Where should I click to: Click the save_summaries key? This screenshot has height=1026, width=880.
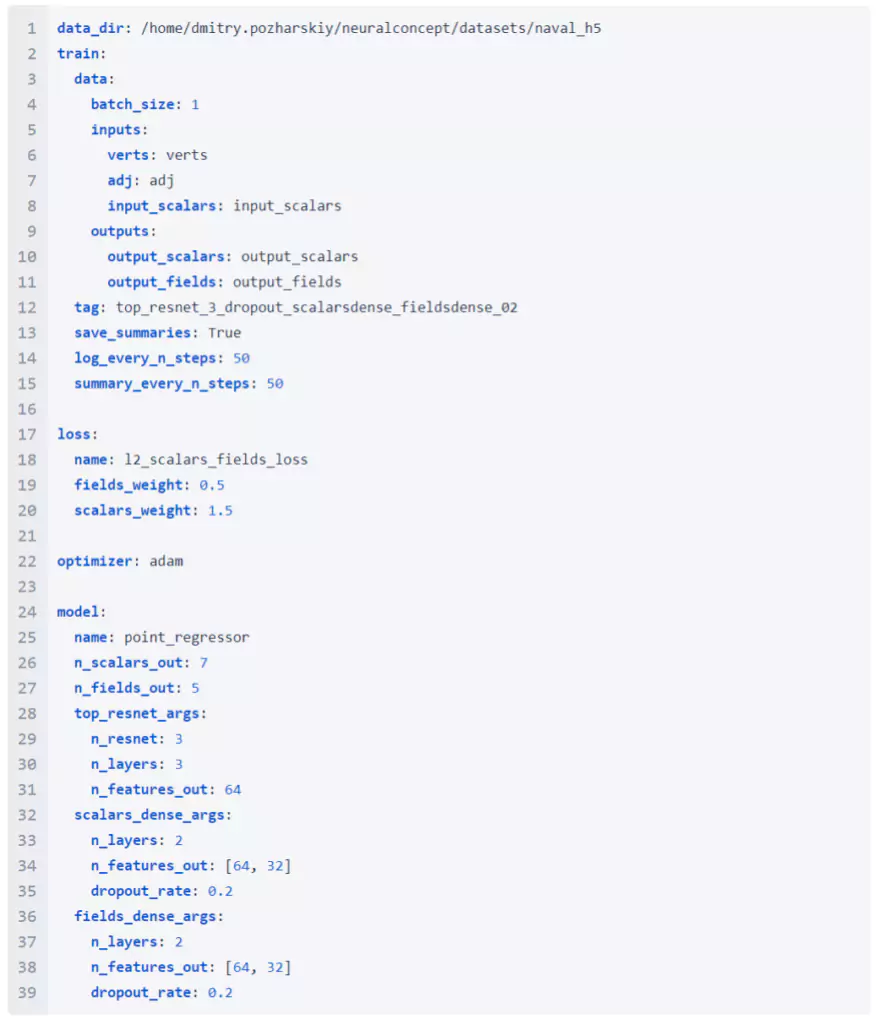tap(132, 333)
